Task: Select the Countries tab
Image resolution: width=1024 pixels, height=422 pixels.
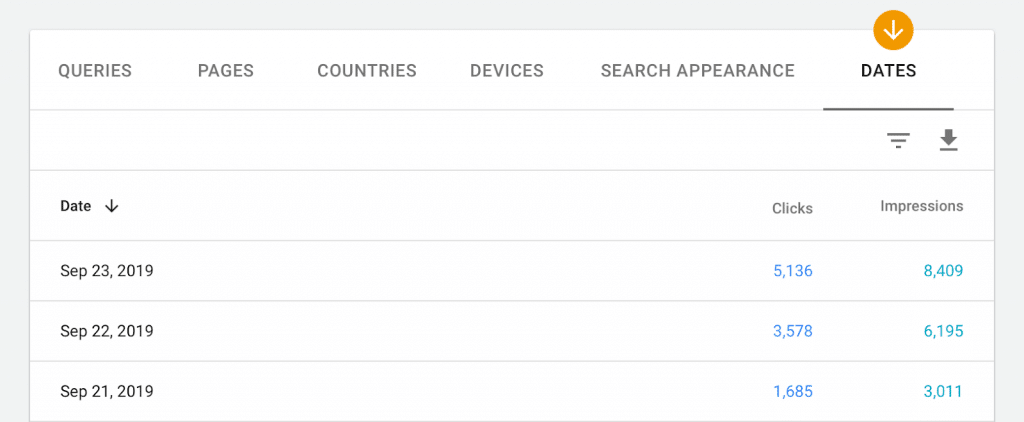Action: point(367,71)
